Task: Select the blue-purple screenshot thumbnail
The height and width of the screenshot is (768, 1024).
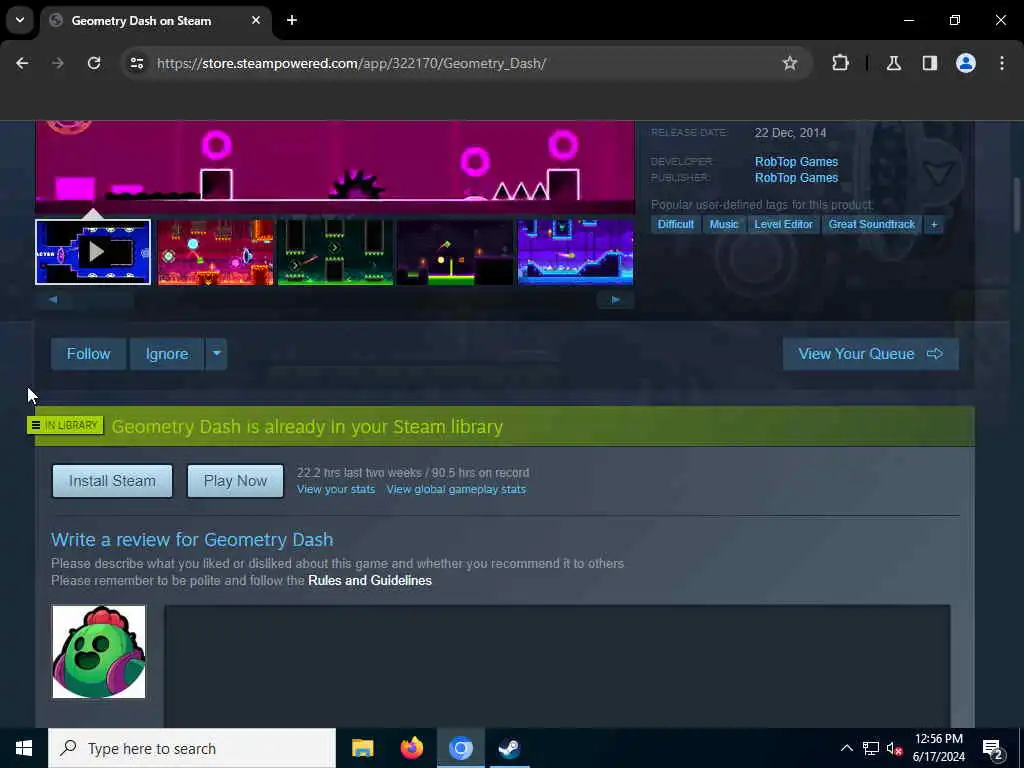Action: (575, 252)
